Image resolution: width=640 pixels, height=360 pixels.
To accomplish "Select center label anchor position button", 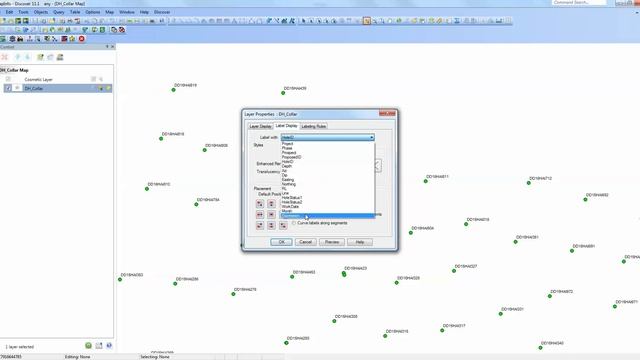I will (271, 215).
